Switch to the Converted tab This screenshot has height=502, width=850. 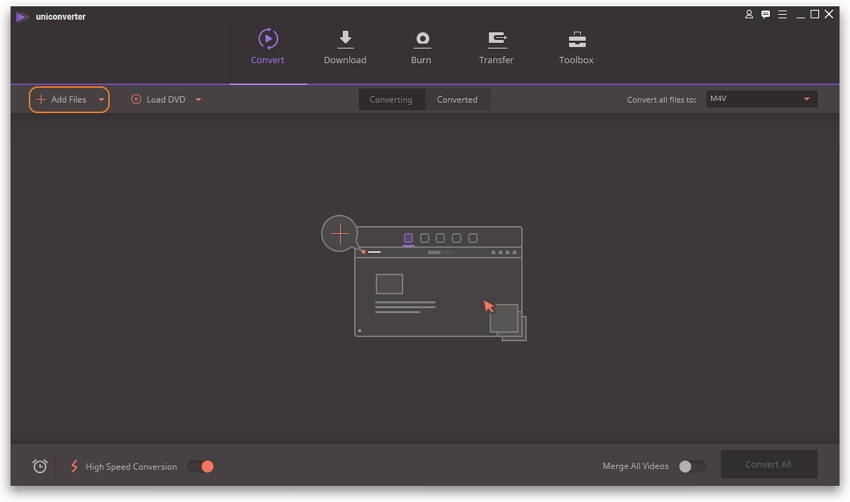458,100
